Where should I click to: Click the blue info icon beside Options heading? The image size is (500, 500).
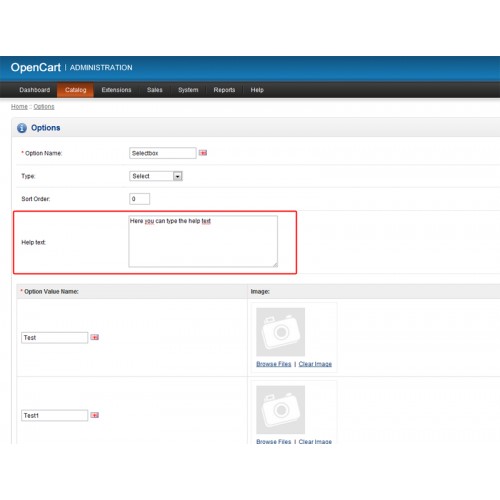pos(22,128)
